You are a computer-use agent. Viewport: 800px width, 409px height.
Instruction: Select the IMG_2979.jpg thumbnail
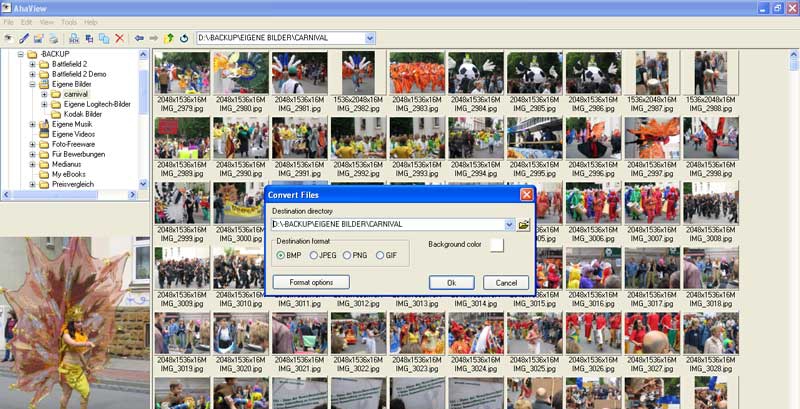[182, 75]
